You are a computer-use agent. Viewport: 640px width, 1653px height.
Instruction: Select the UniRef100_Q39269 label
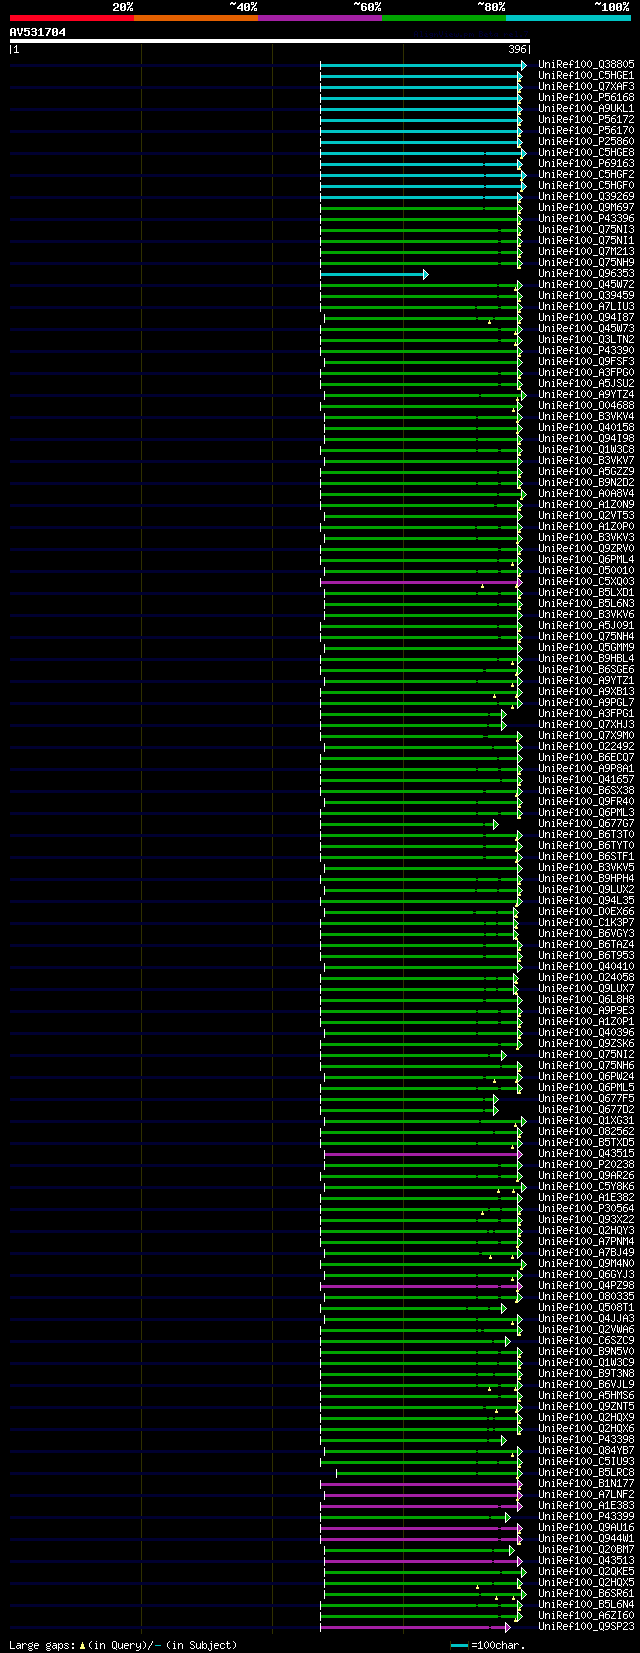[x=586, y=196]
